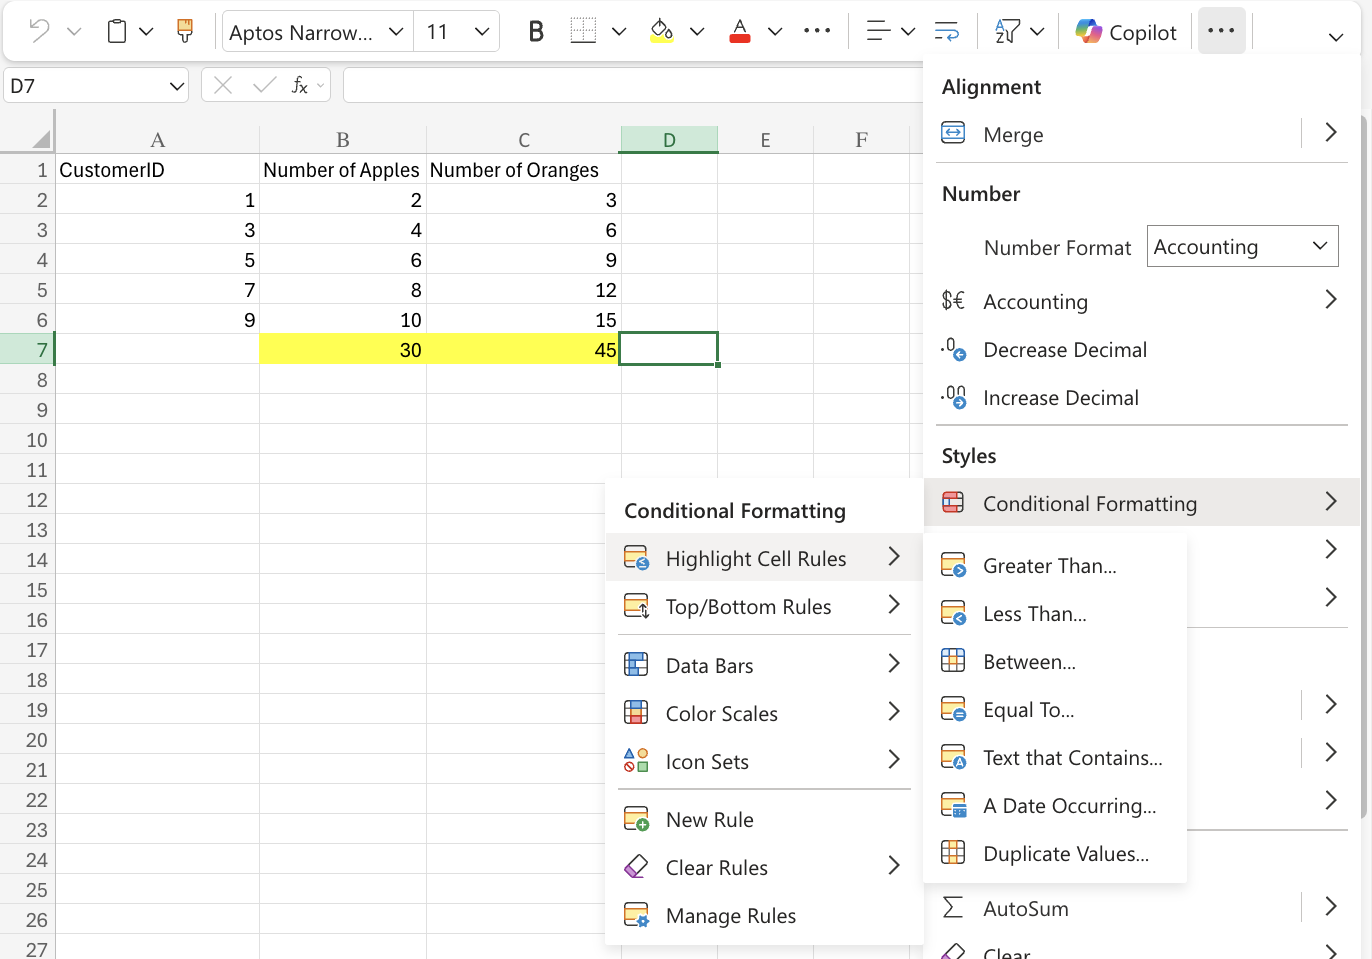
Task: Apply the Decrease Decimal format
Action: 1064,349
